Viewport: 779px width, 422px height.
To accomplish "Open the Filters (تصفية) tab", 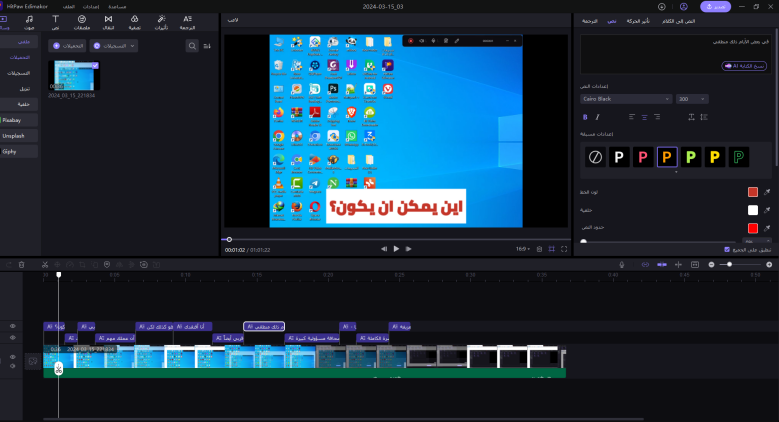I will click(x=134, y=22).
